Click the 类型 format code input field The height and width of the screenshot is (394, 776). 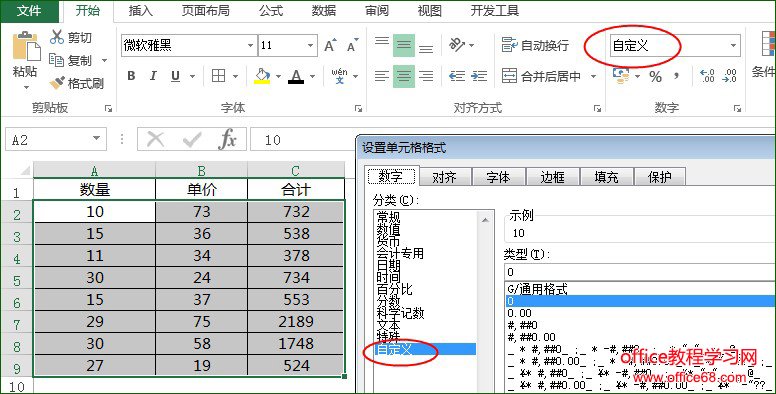tap(640, 272)
